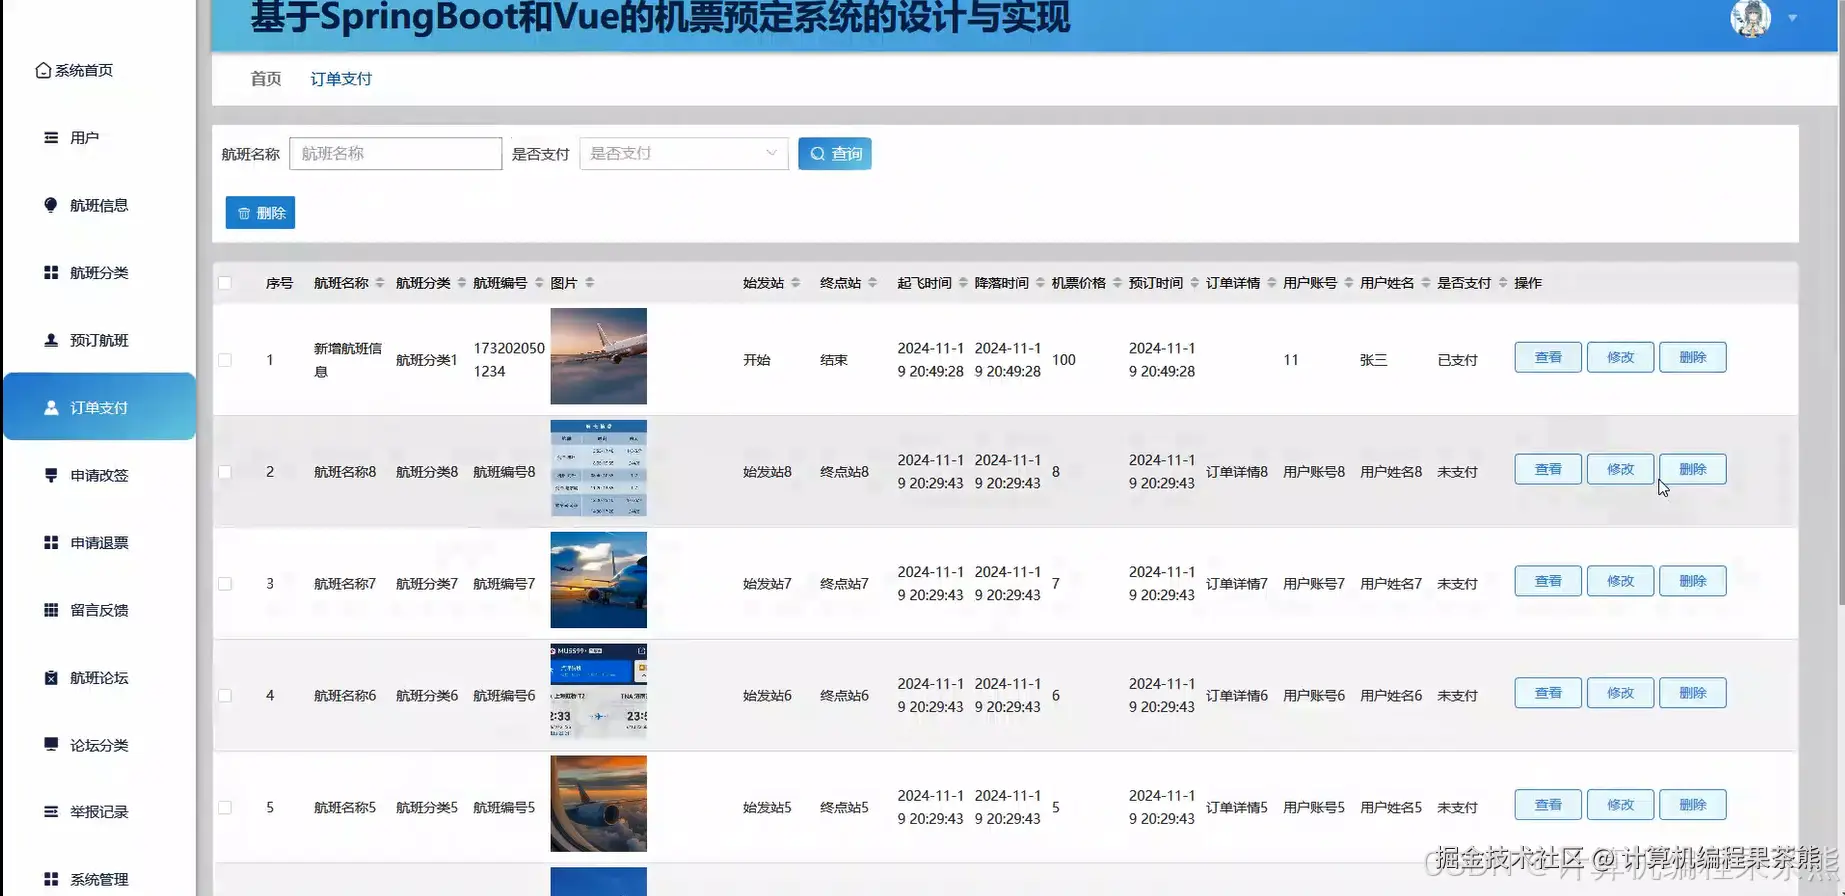Sort by 起飞时间 column arrows
The width and height of the screenshot is (1845, 896).
[x=963, y=283]
